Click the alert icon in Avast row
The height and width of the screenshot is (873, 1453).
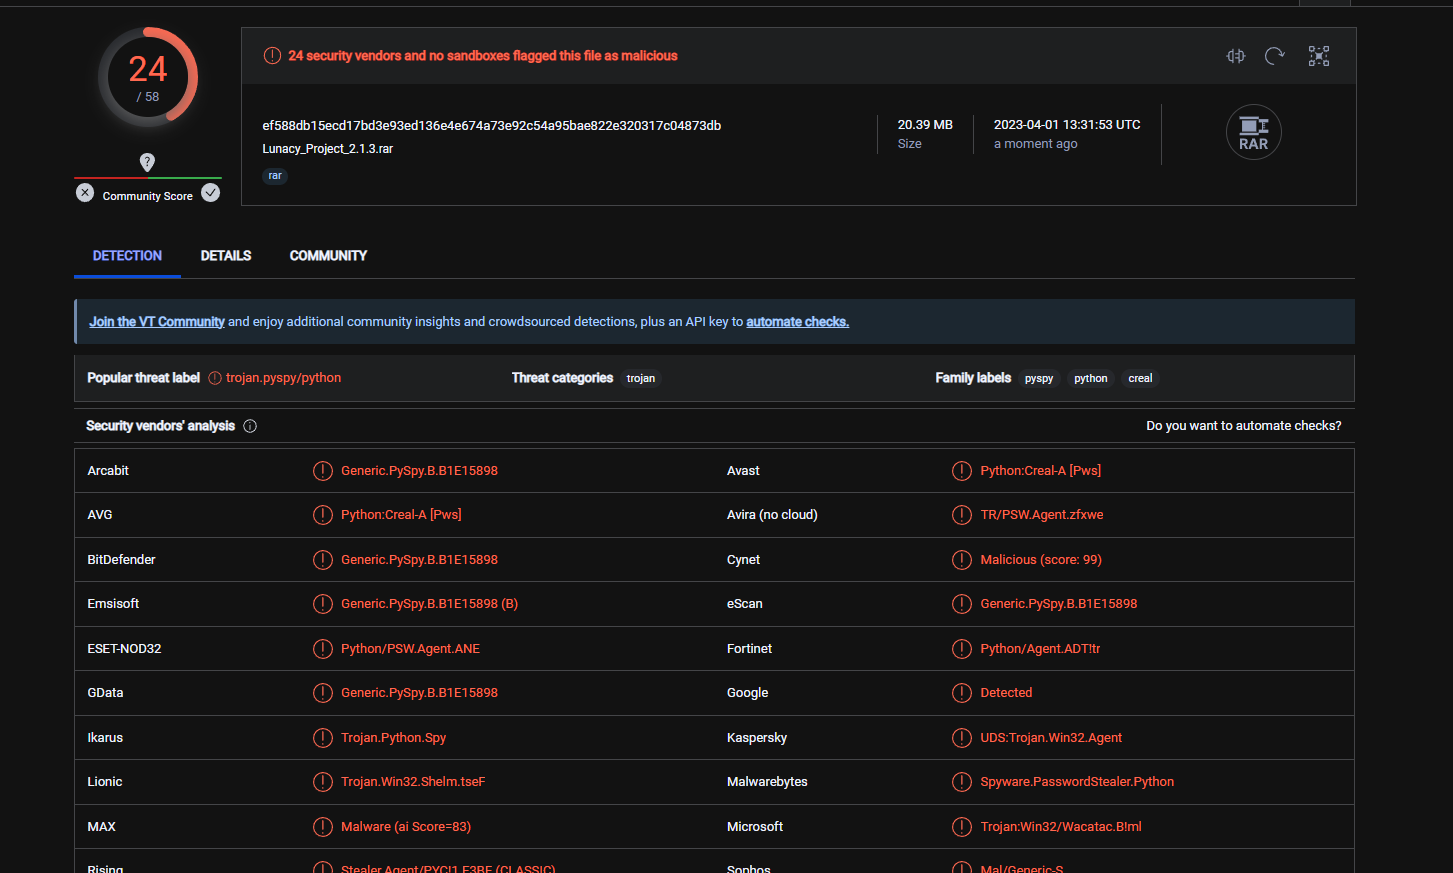[x=962, y=471]
